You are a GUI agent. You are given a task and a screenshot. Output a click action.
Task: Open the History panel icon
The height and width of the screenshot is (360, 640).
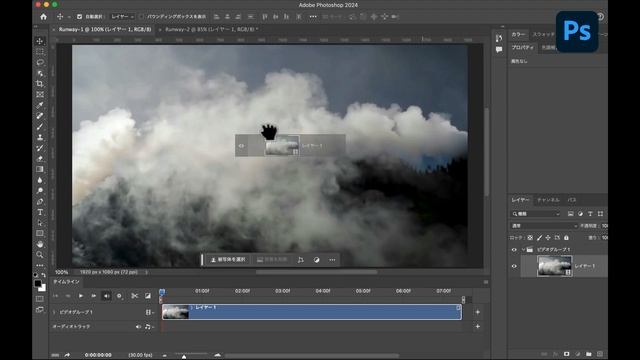pyautogui.click(x=499, y=38)
